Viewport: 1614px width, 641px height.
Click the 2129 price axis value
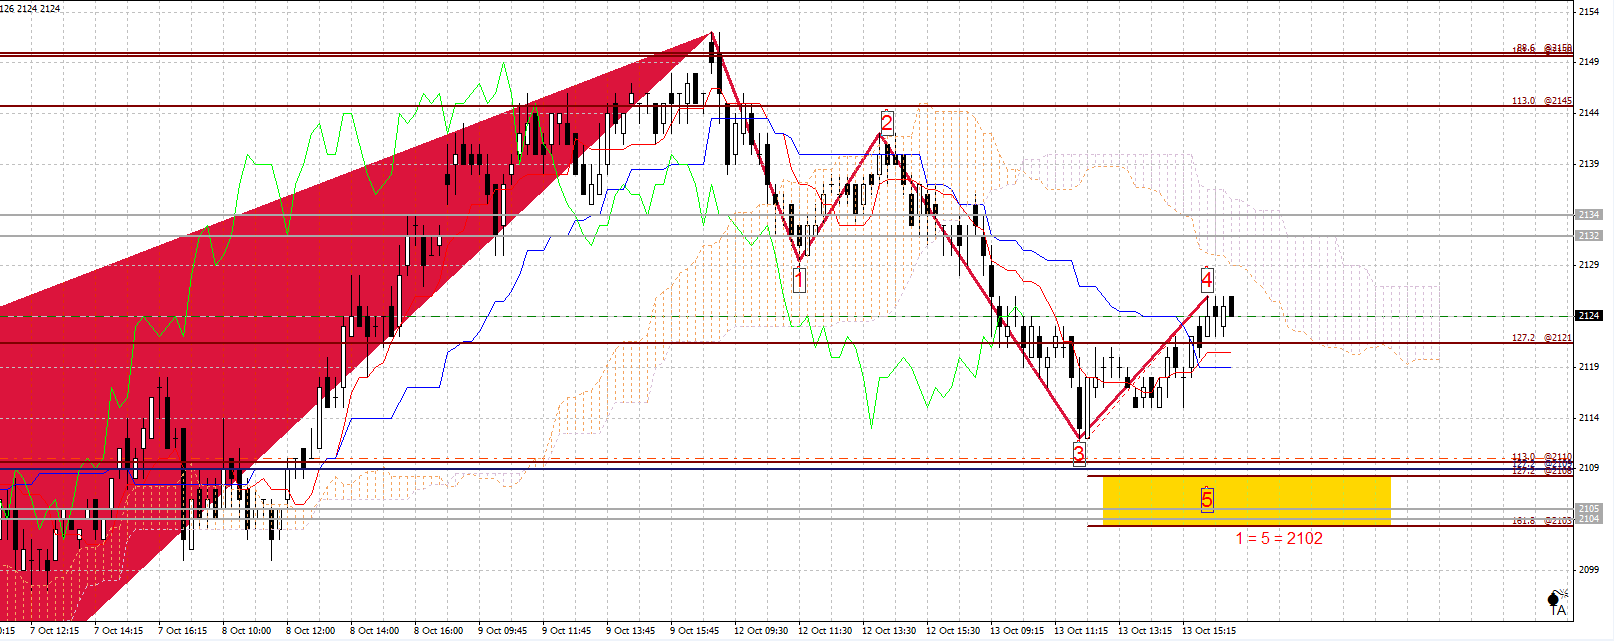[x=1589, y=265]
